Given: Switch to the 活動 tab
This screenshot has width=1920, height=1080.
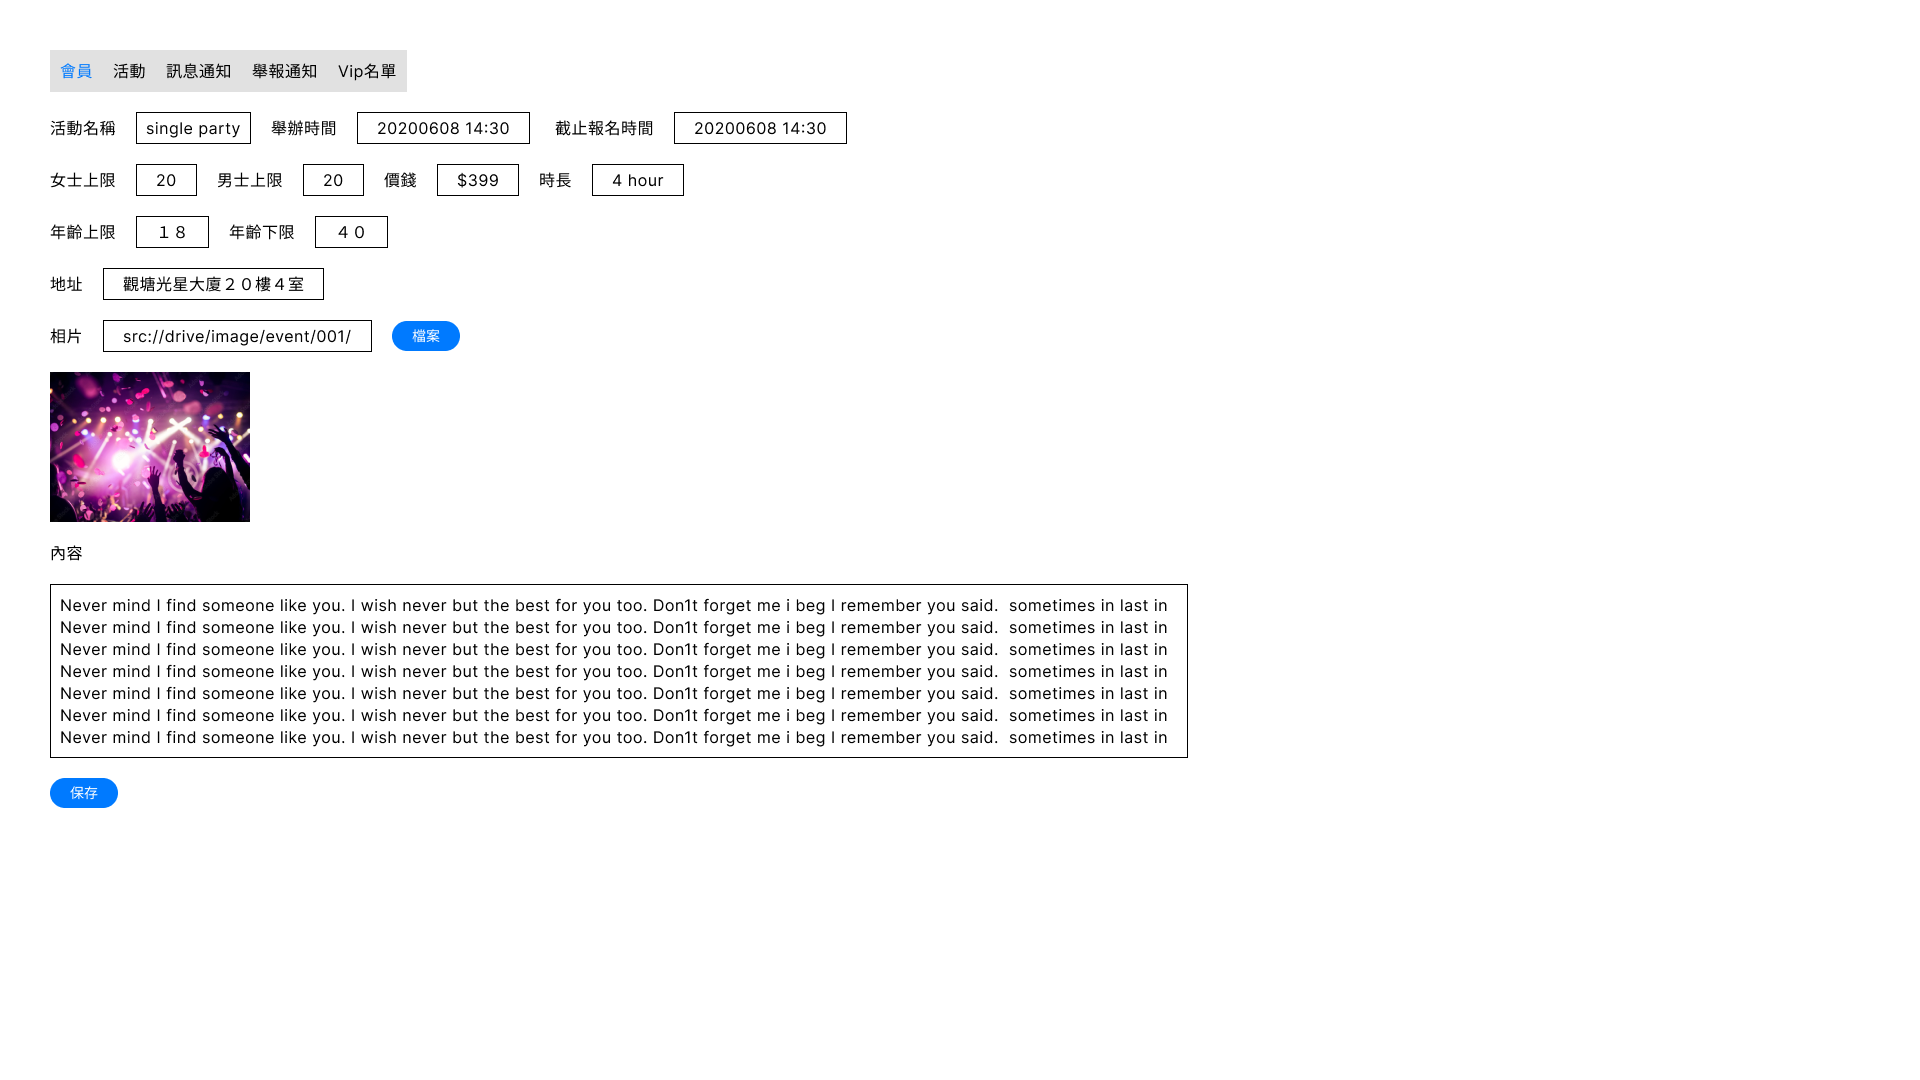Looking at the screenshot, I should [x=129, y=71].
